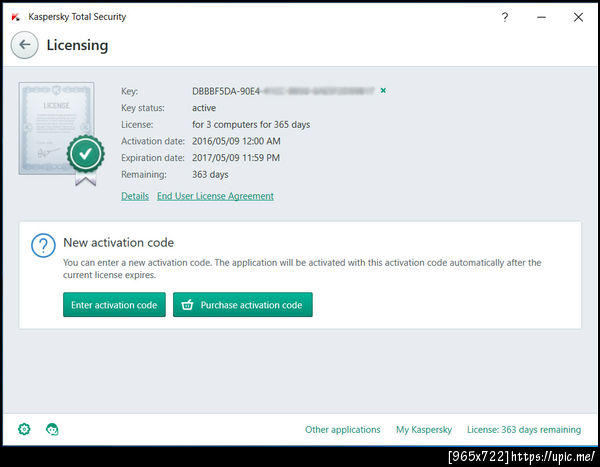Open Other applications link
Viewport: 600px width, 467px height.
tap(342, 429)
